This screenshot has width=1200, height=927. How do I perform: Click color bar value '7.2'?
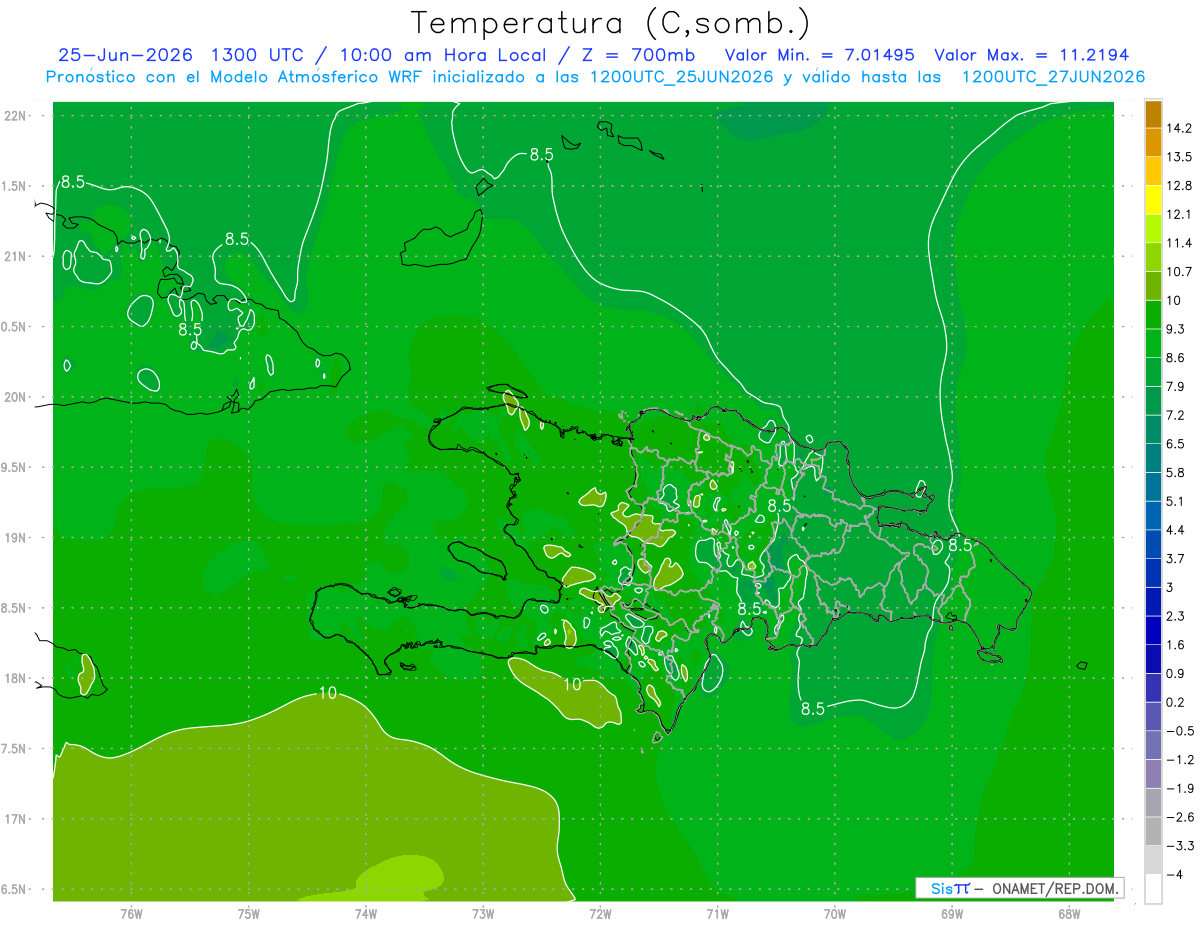[1176, 415]
